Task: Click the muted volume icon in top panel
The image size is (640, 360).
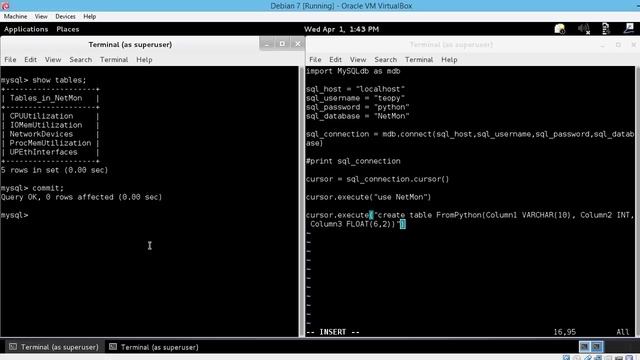Action: 584,29
